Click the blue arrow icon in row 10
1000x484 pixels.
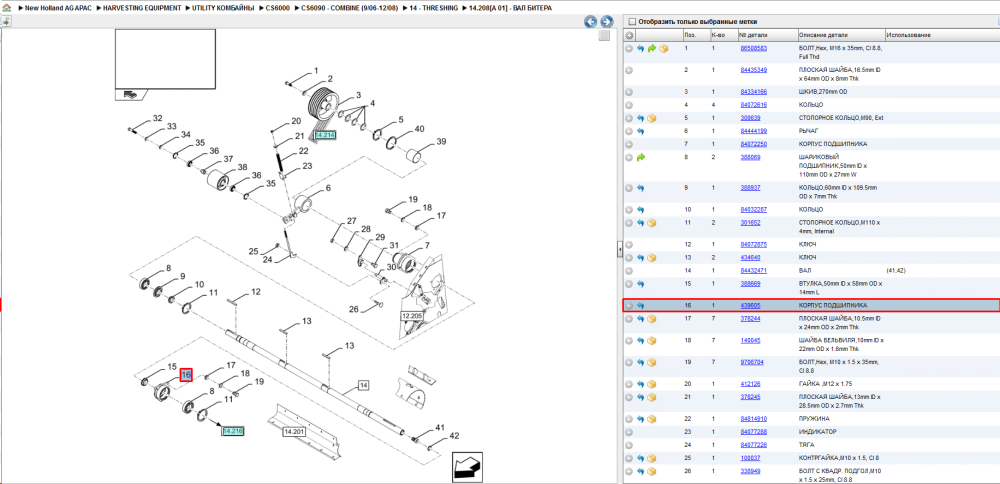641,209
